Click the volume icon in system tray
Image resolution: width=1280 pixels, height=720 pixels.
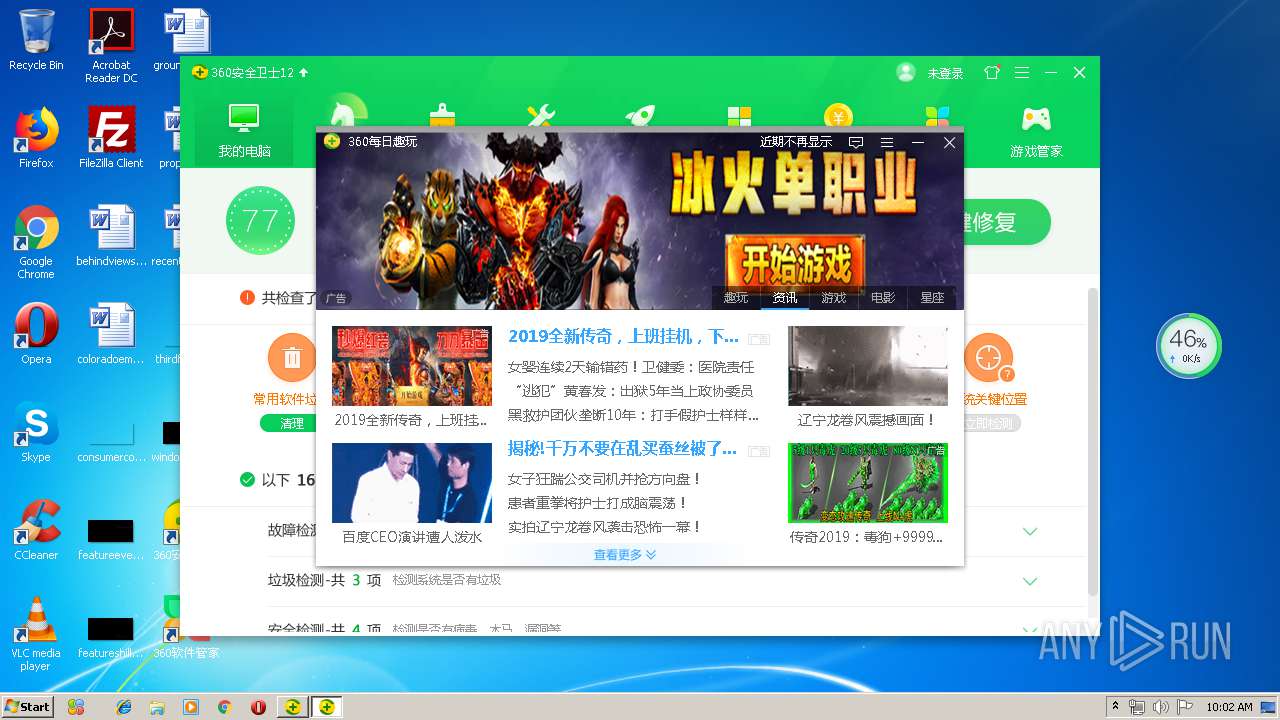click(x=1160, y=706)
